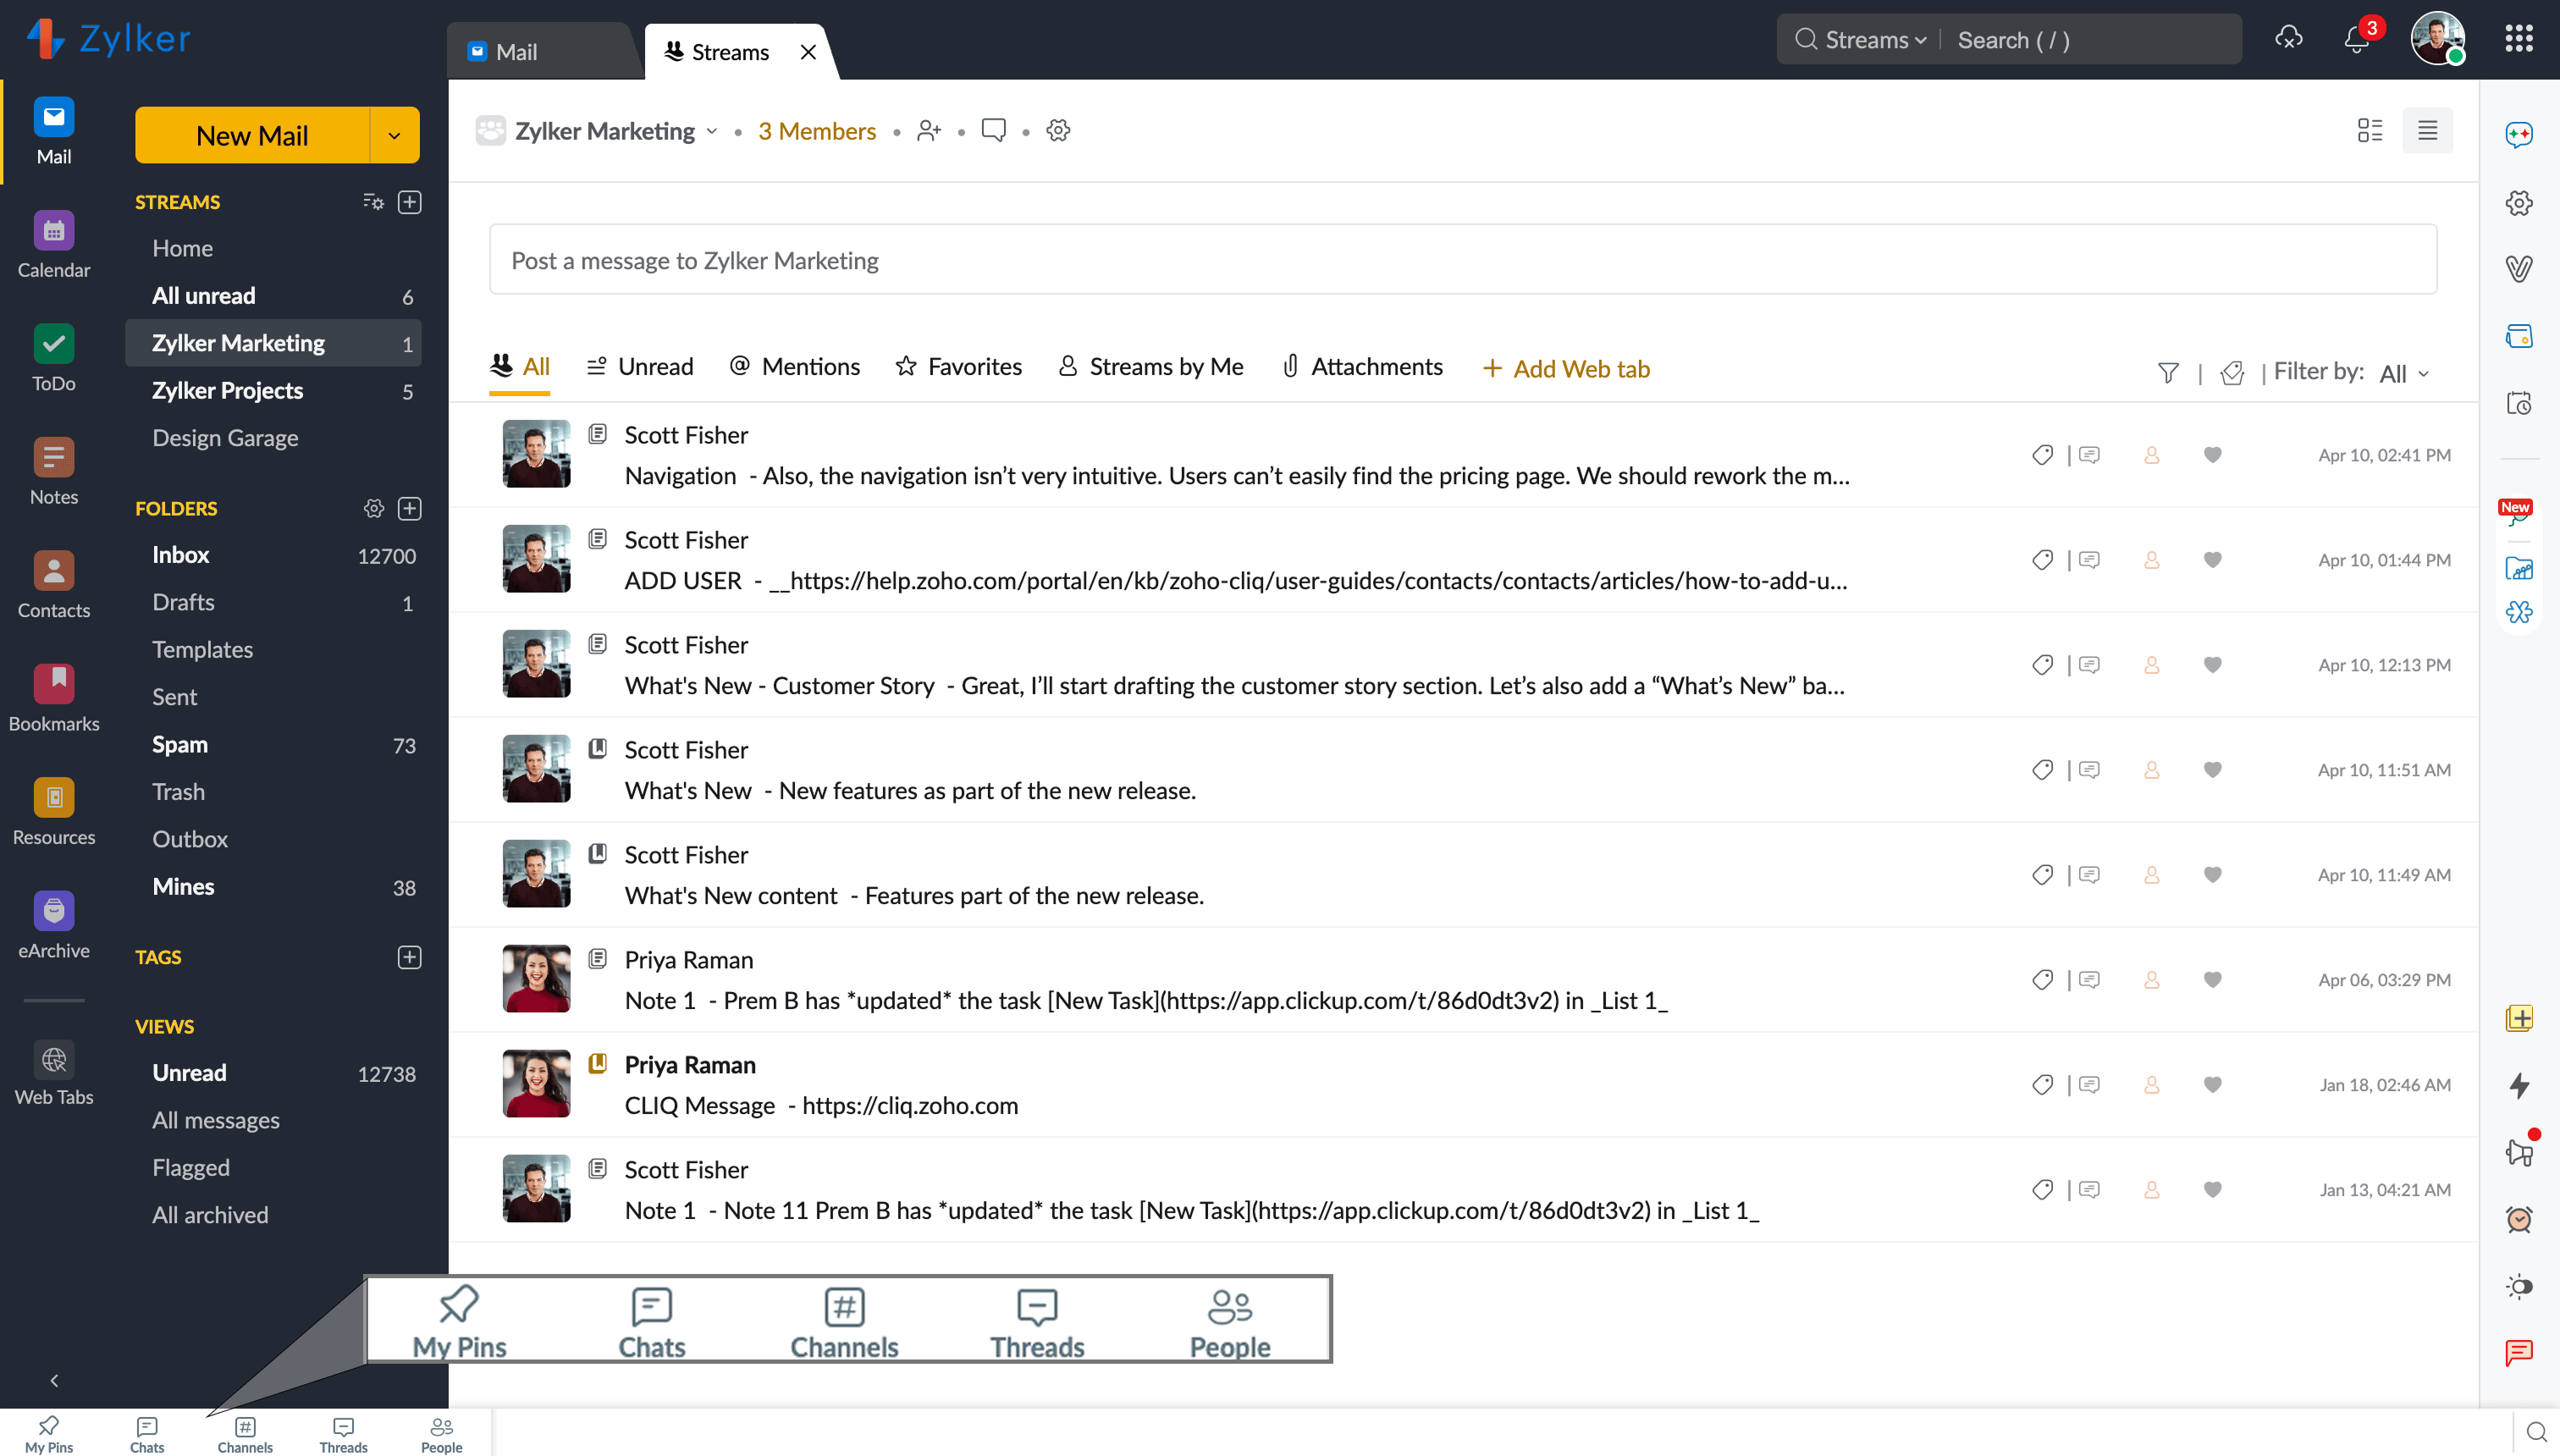Open the Zylker Marketing stream settings gear
Viewport: 2560px width, 1456px height.
click(x=1058, y=131)
